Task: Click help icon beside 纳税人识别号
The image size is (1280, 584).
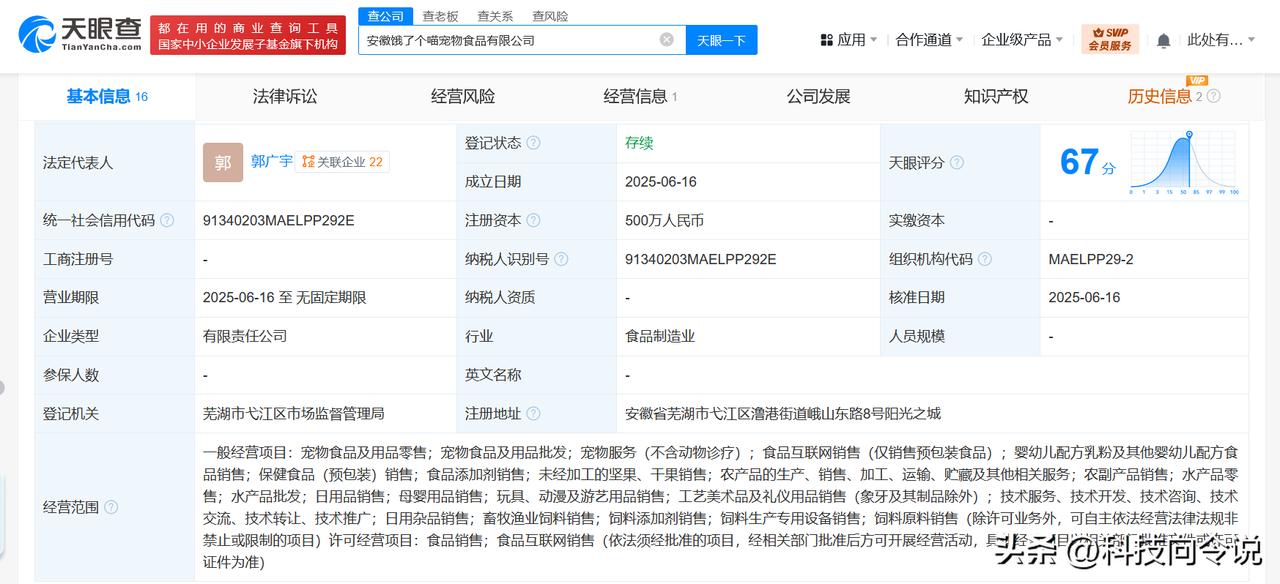Action: click(561, 259)
